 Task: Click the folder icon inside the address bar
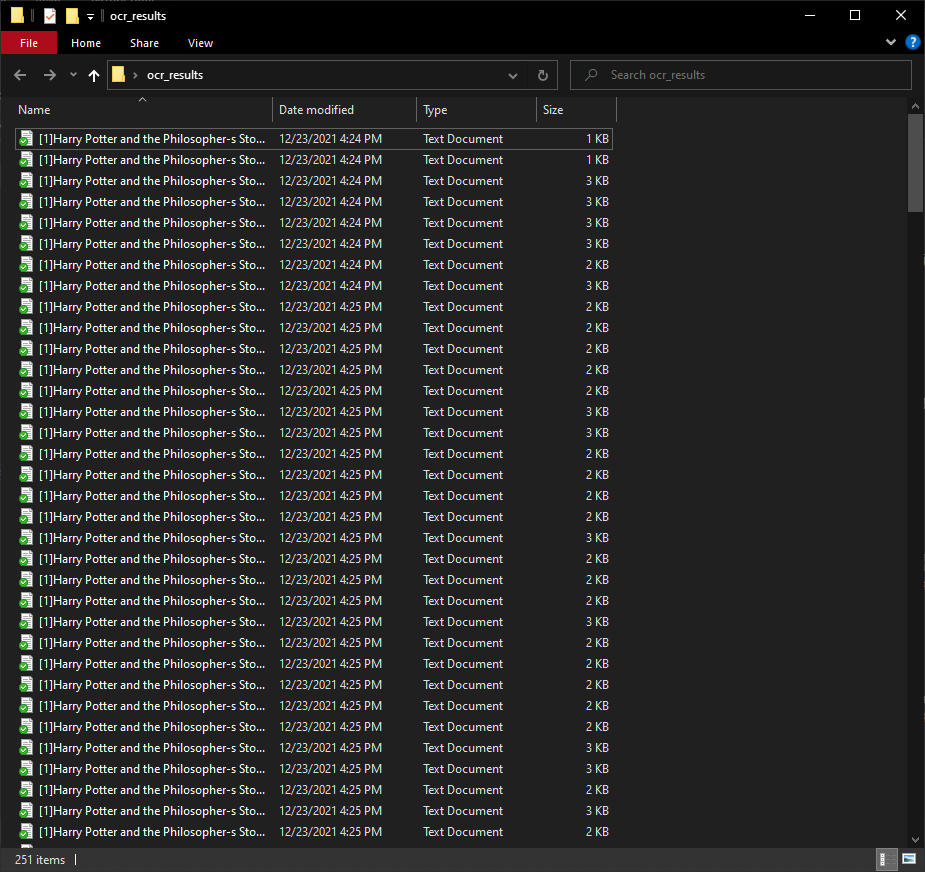tap(119, 74)
